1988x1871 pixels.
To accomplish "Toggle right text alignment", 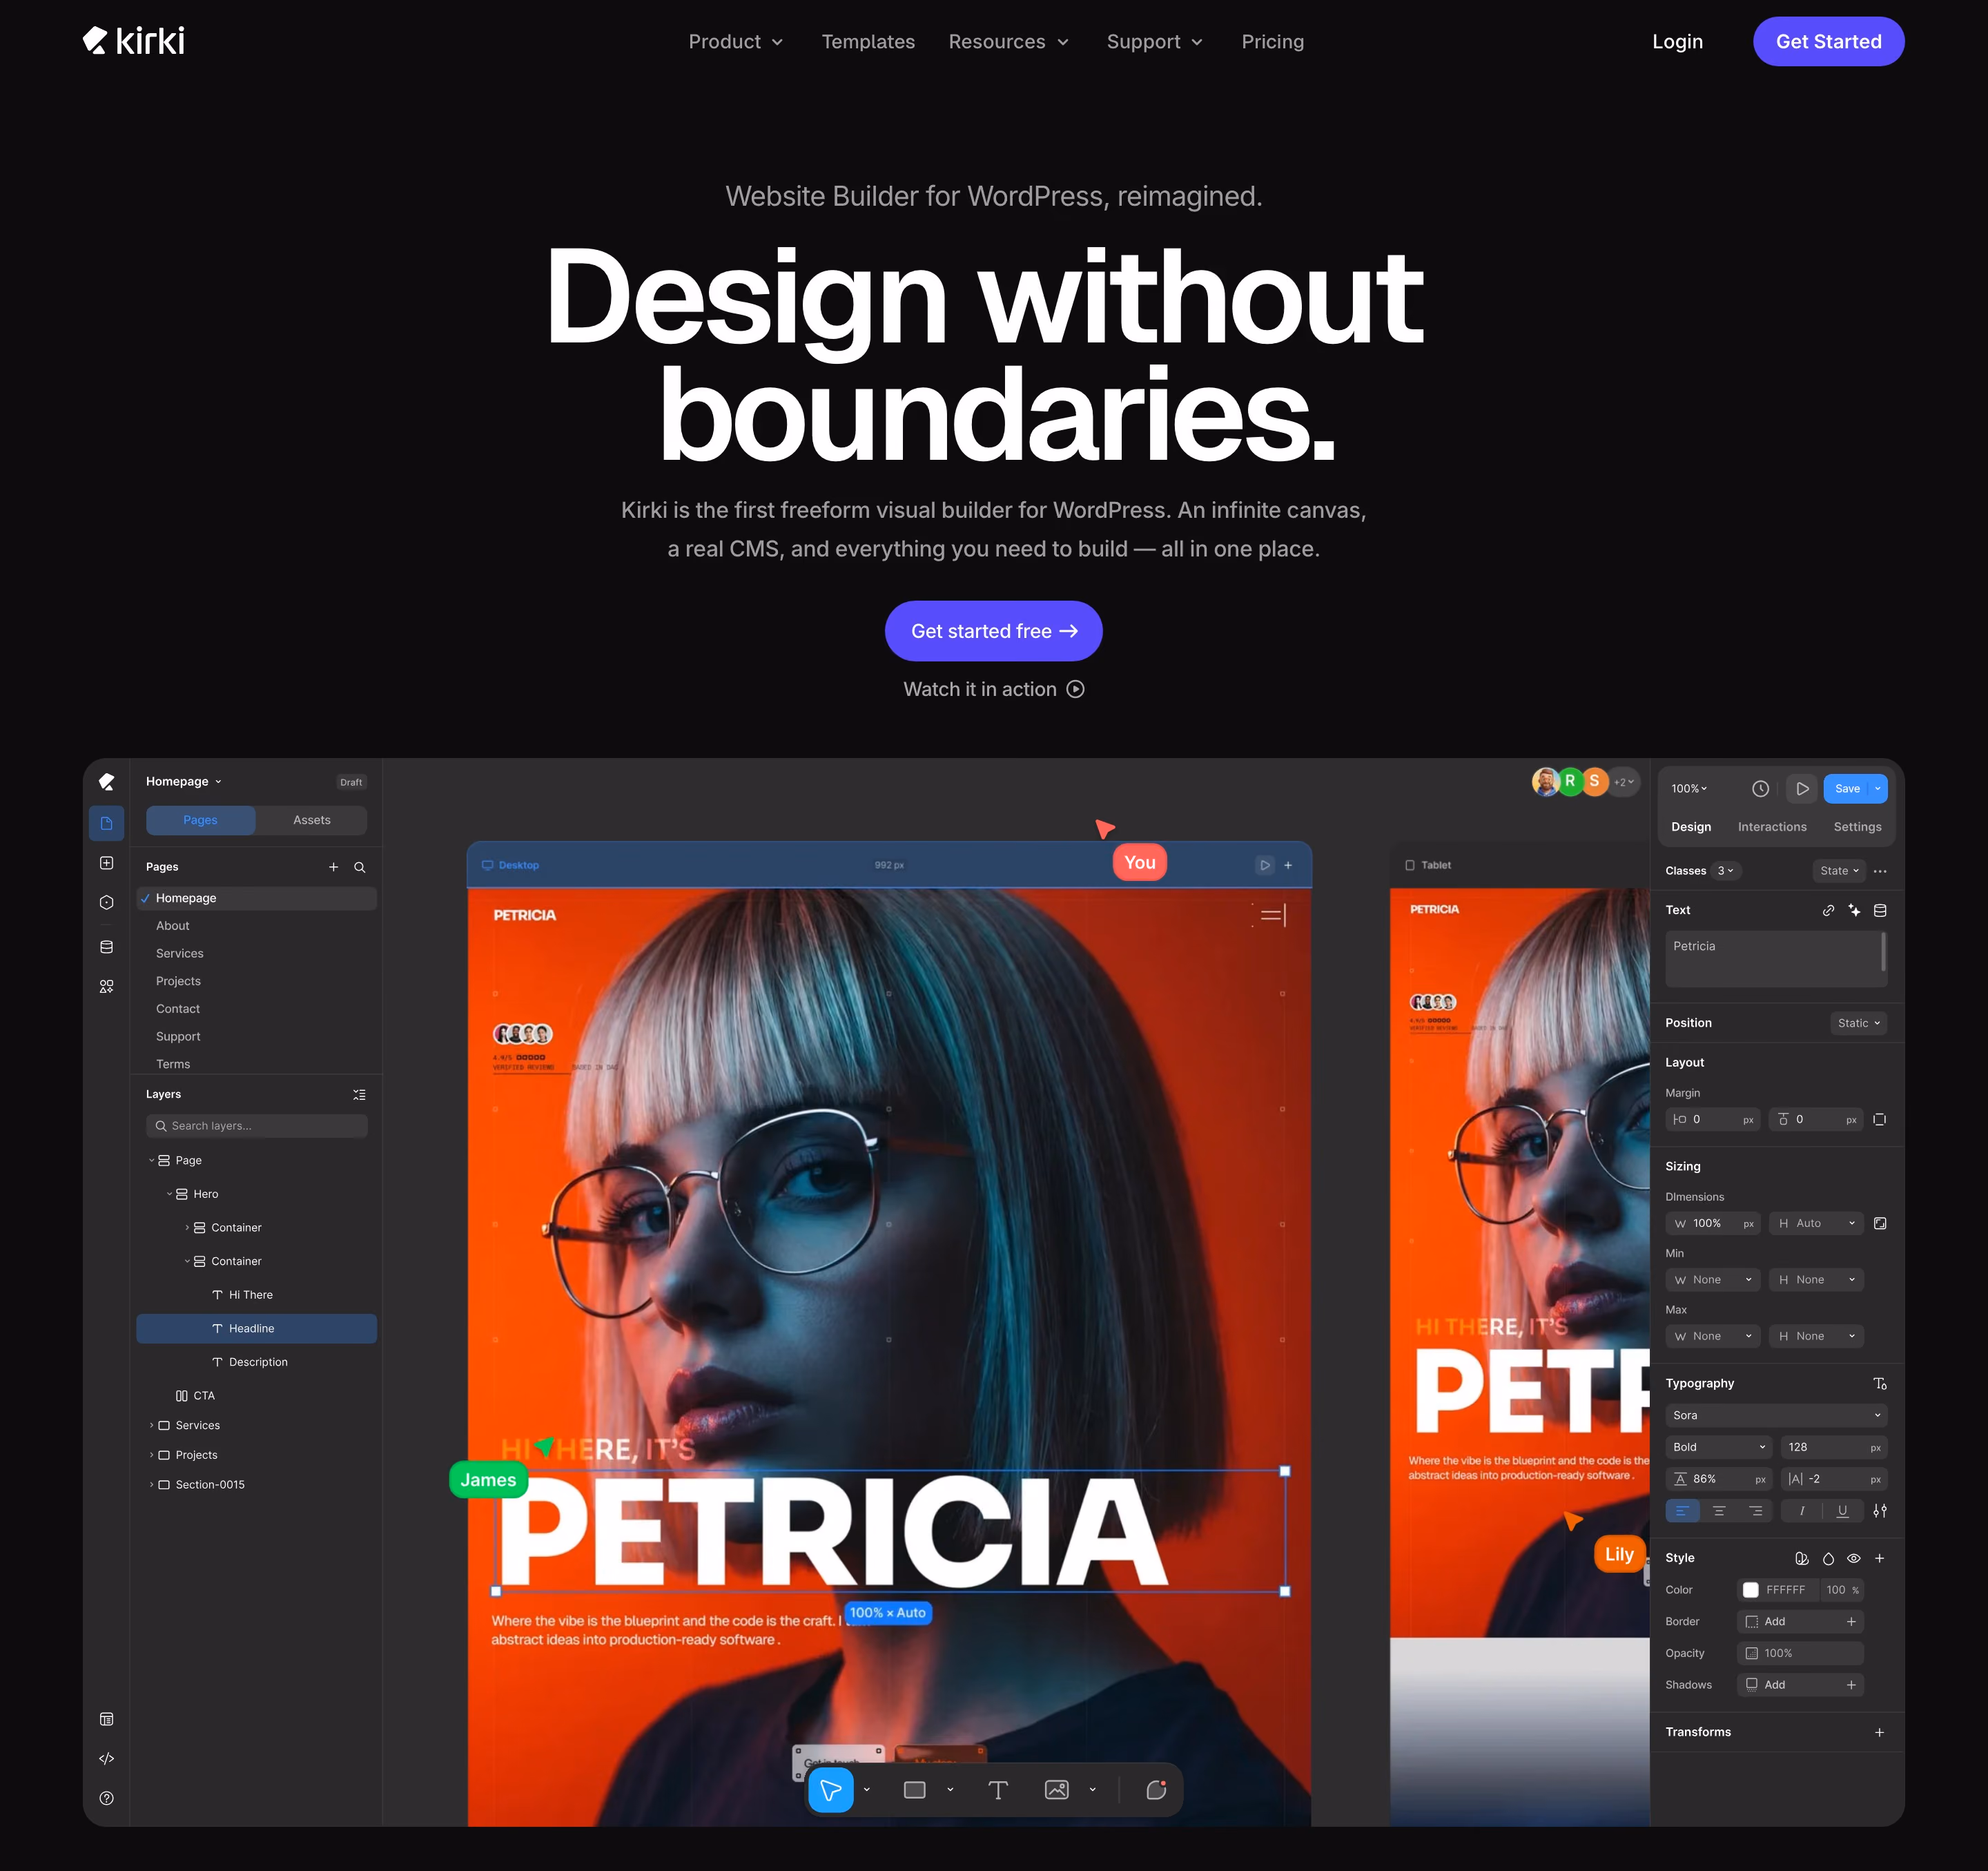I will [x=1756, y=1511].
